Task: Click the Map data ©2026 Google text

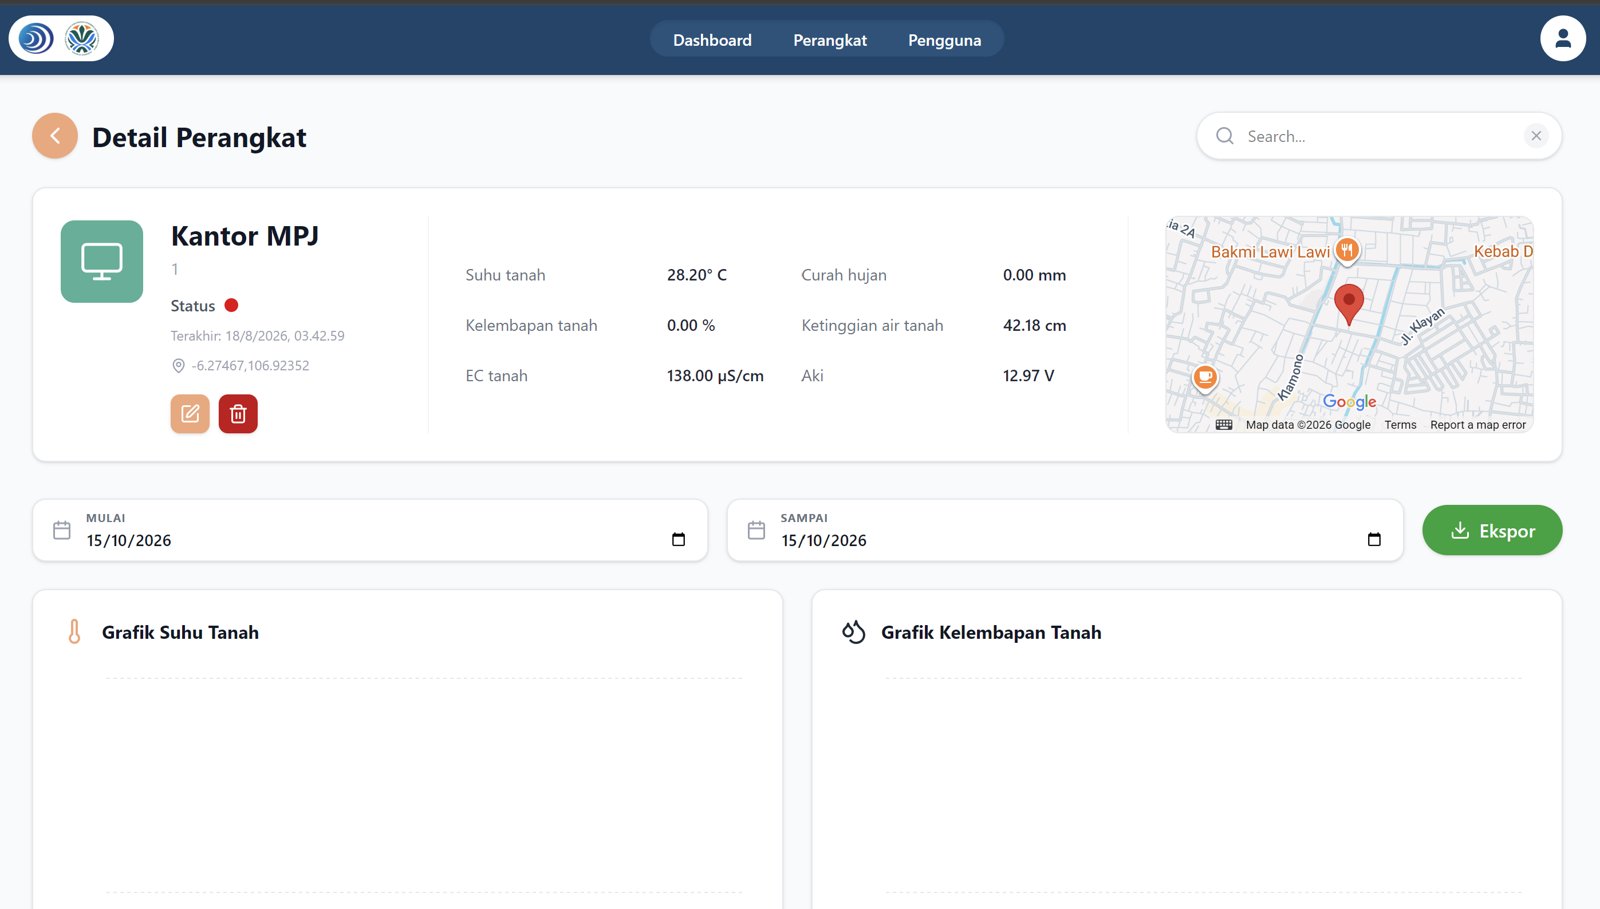Action: [1308, 425]
